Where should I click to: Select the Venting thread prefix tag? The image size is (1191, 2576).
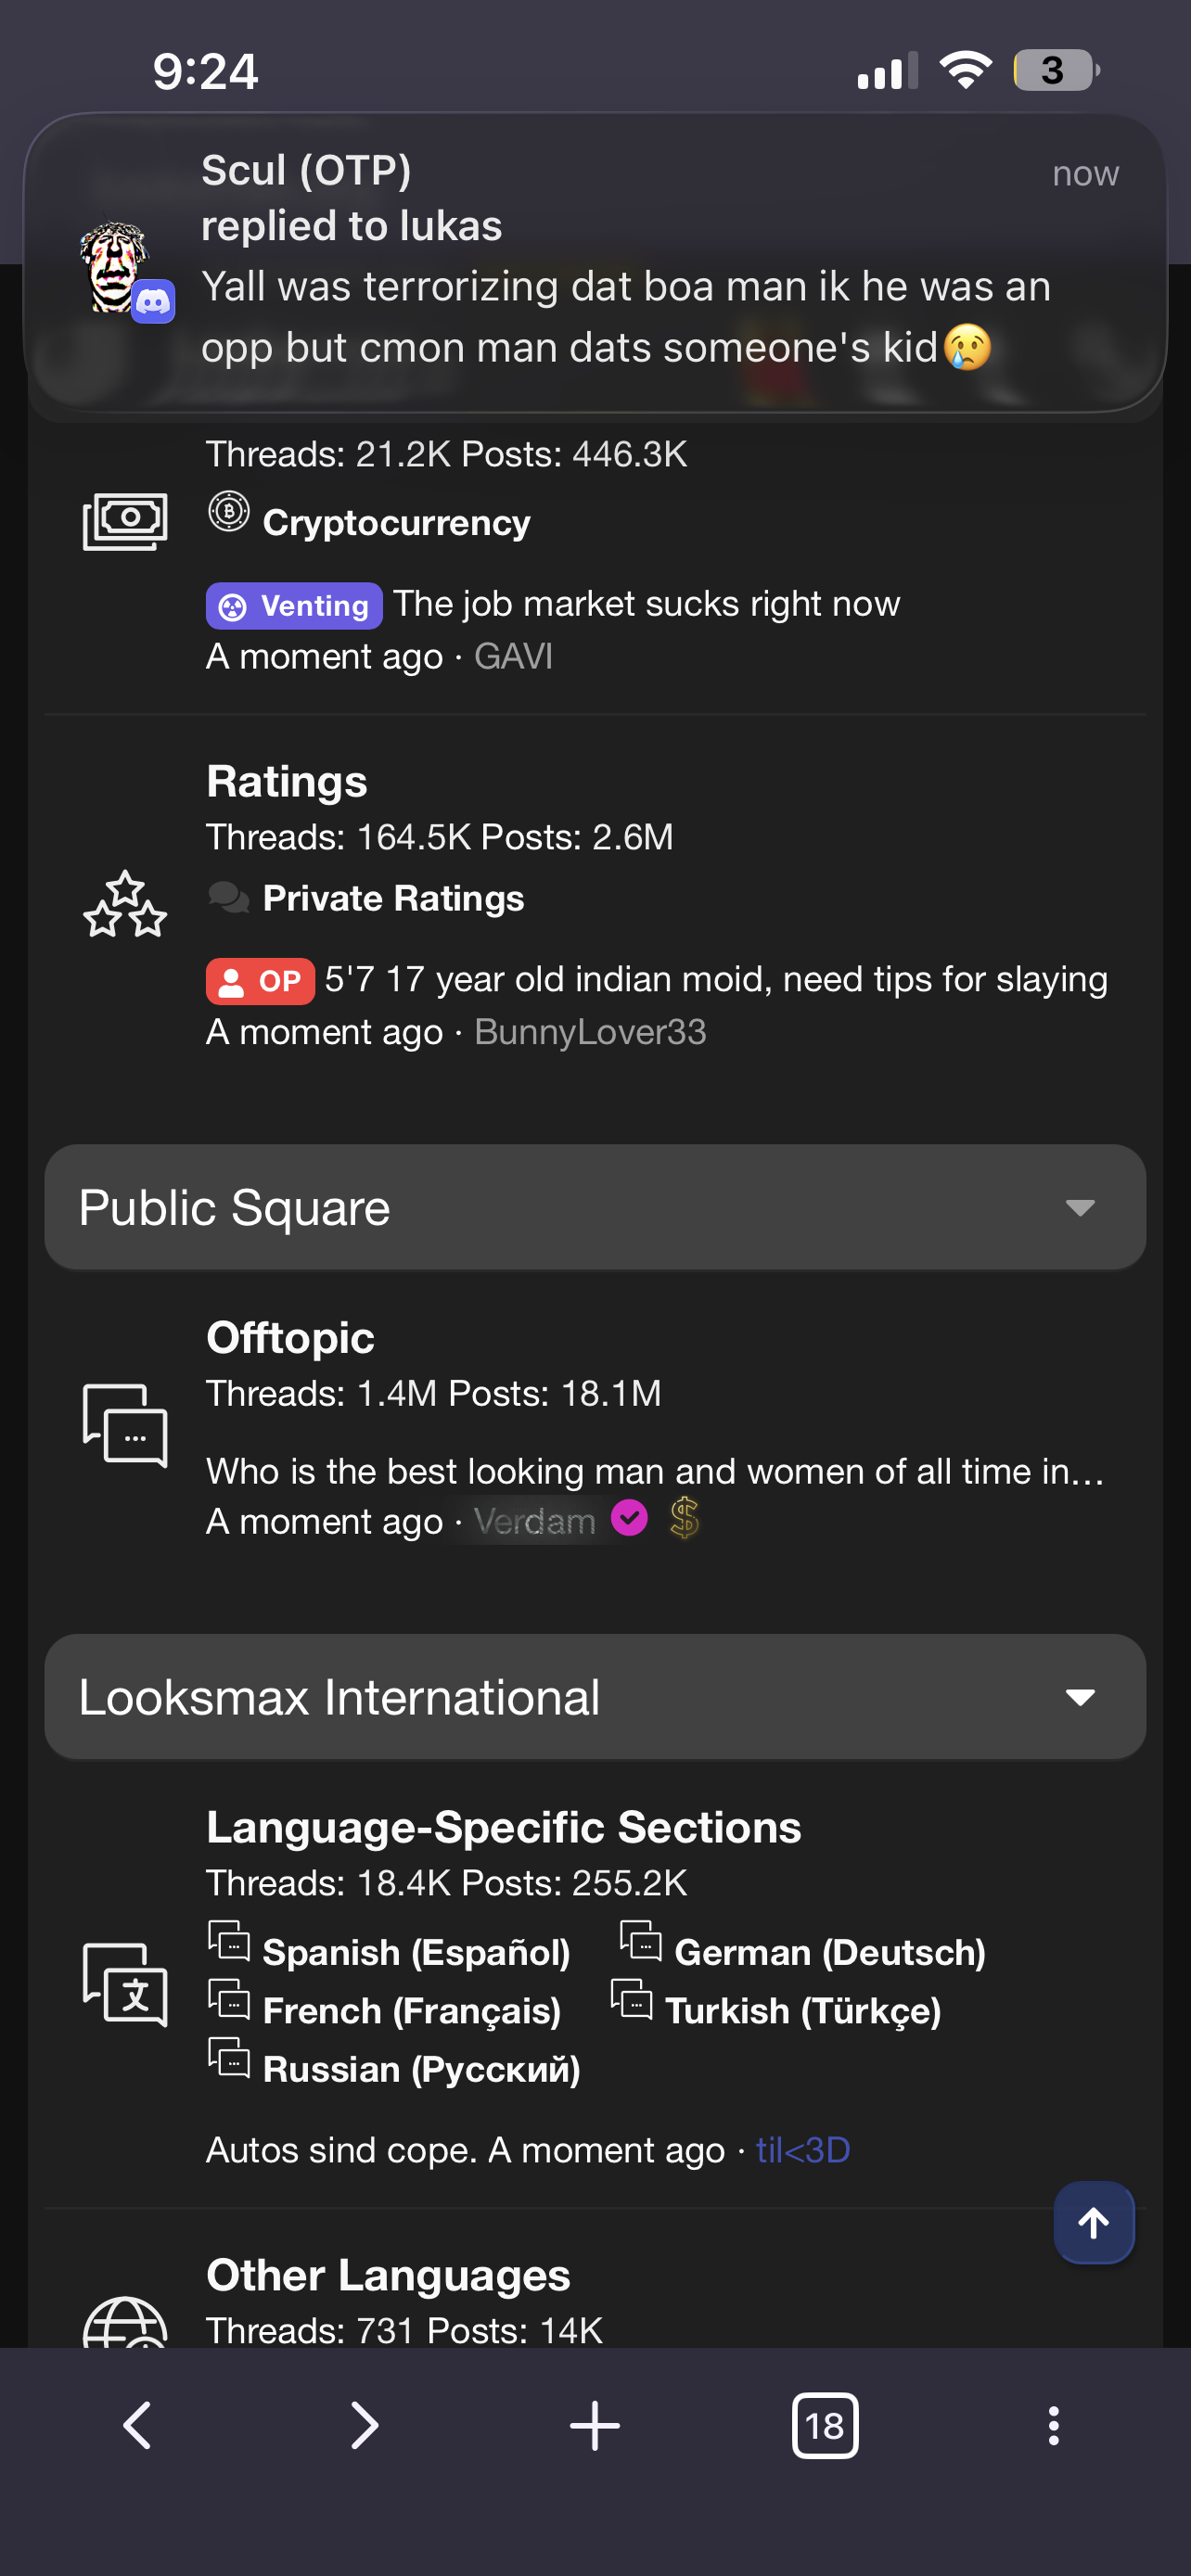[294, 606]
